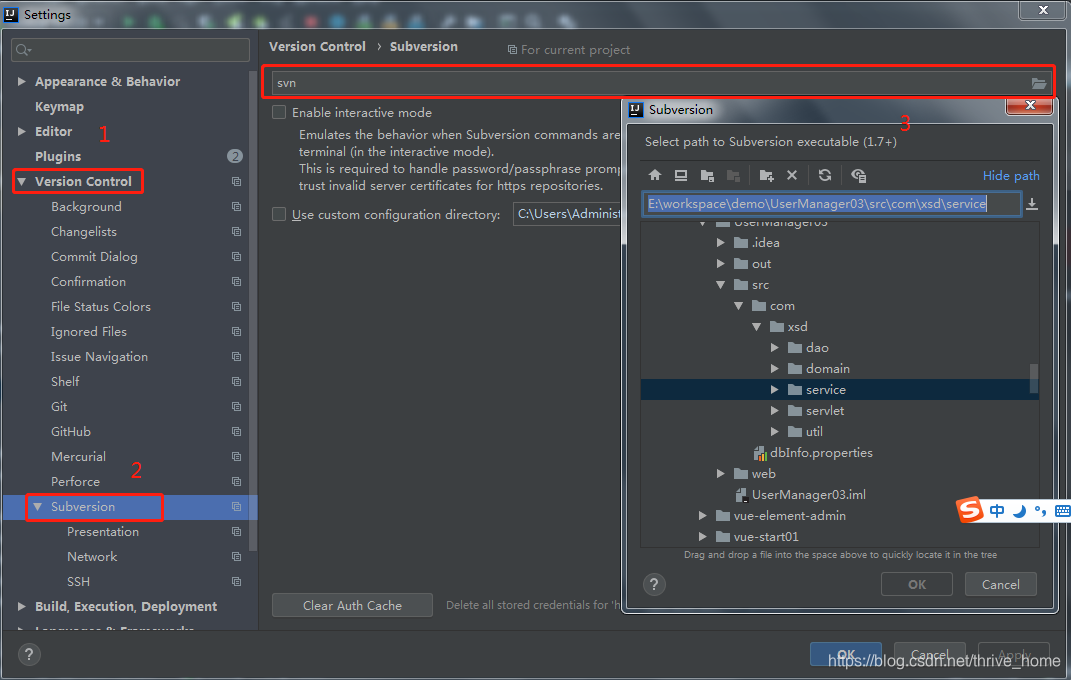
Task: Select the util folder
Action: 814,431
